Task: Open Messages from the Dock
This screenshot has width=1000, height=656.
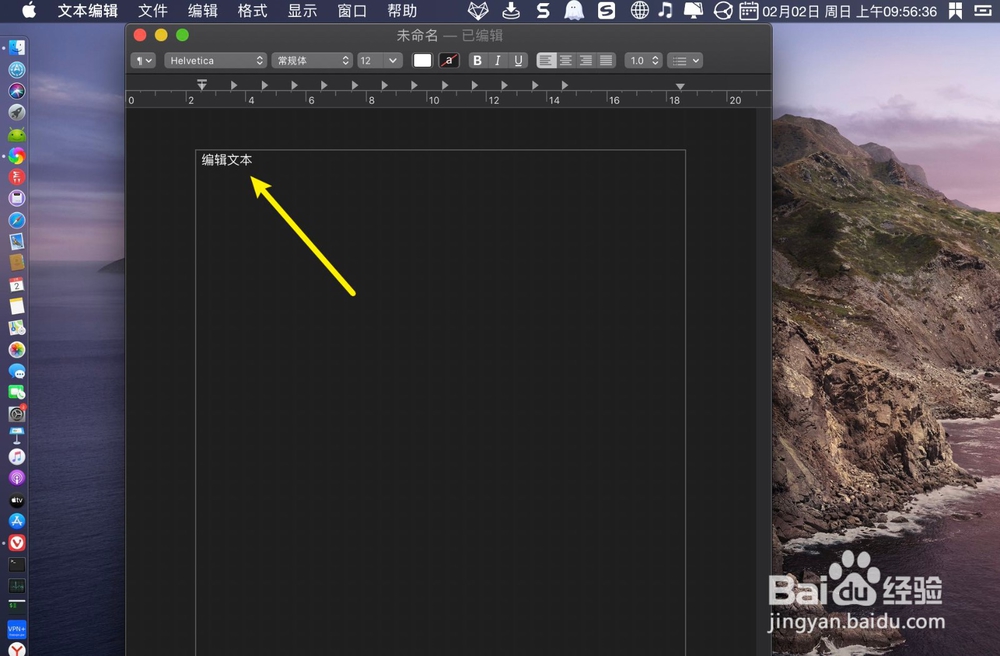Action: pyautogui.click(x=17, y=371)
